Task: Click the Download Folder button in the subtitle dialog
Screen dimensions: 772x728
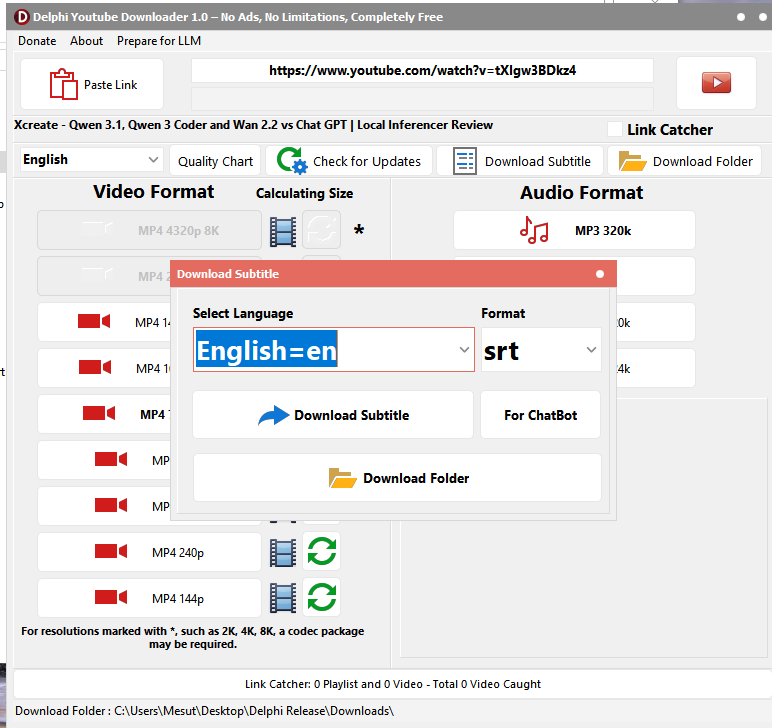Action: (397, 478)
